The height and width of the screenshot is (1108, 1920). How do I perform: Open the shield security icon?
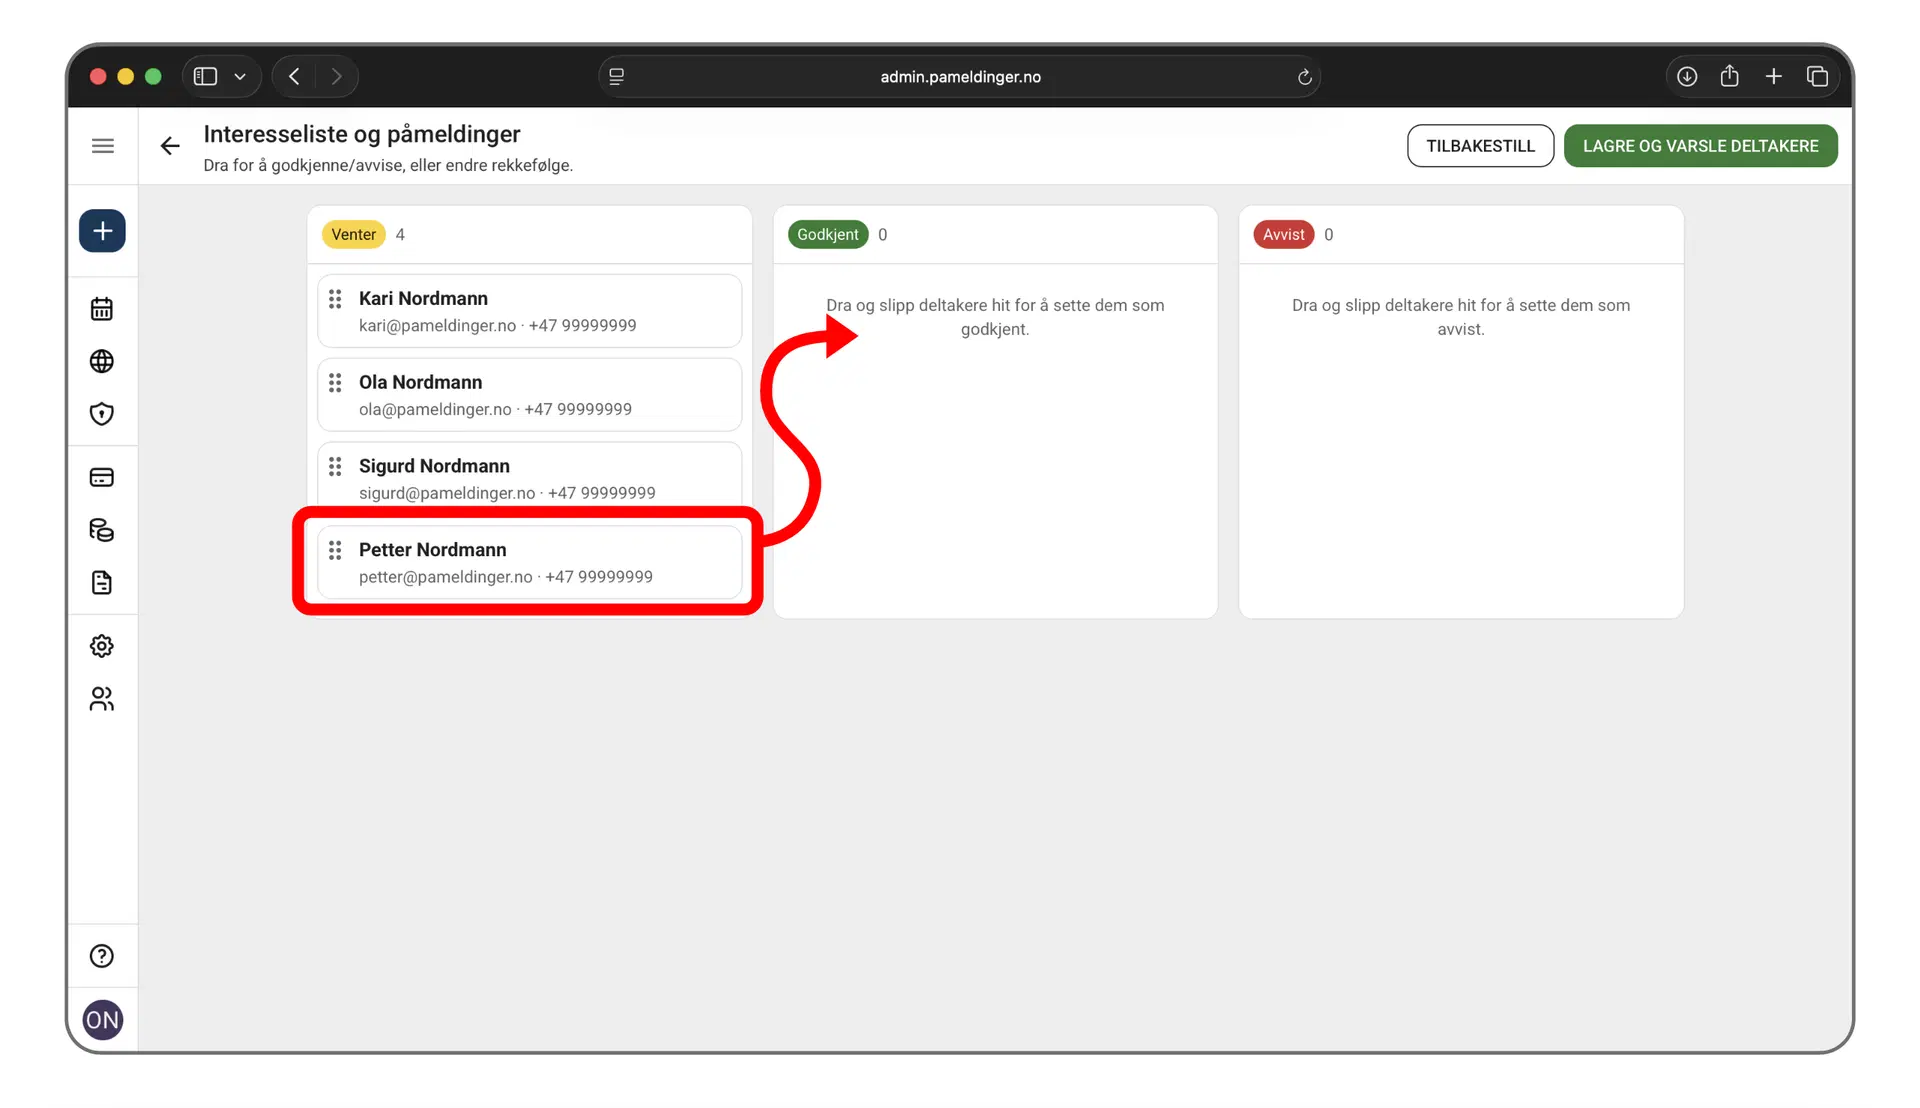pos(102,414)
